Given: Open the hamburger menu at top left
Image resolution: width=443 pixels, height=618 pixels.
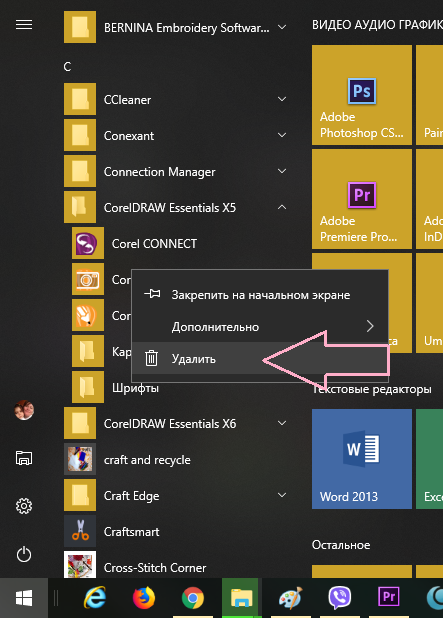Looking at the screenshot, I should (x=24, y=25).
